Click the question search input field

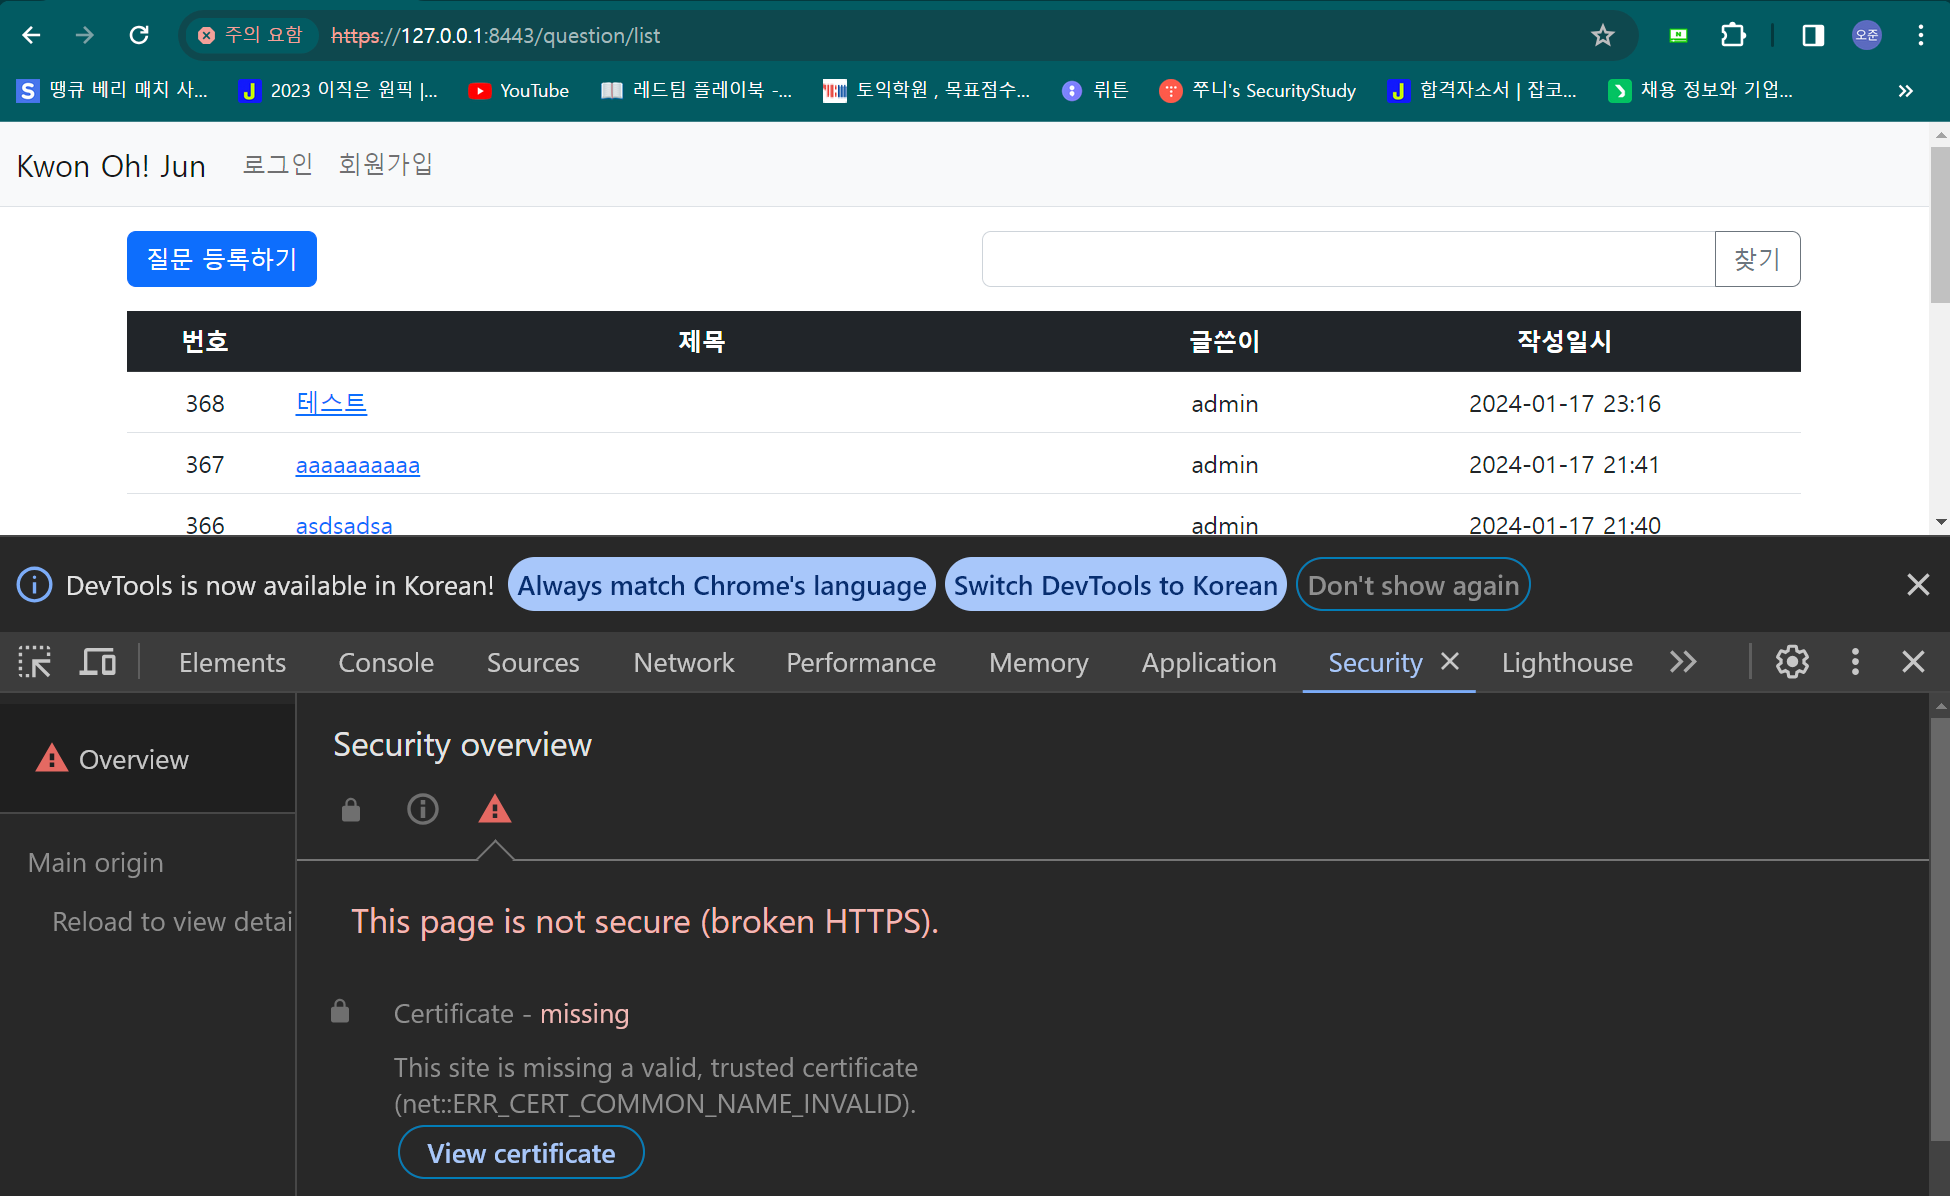pyautogui.click(x=1347, y=259)
